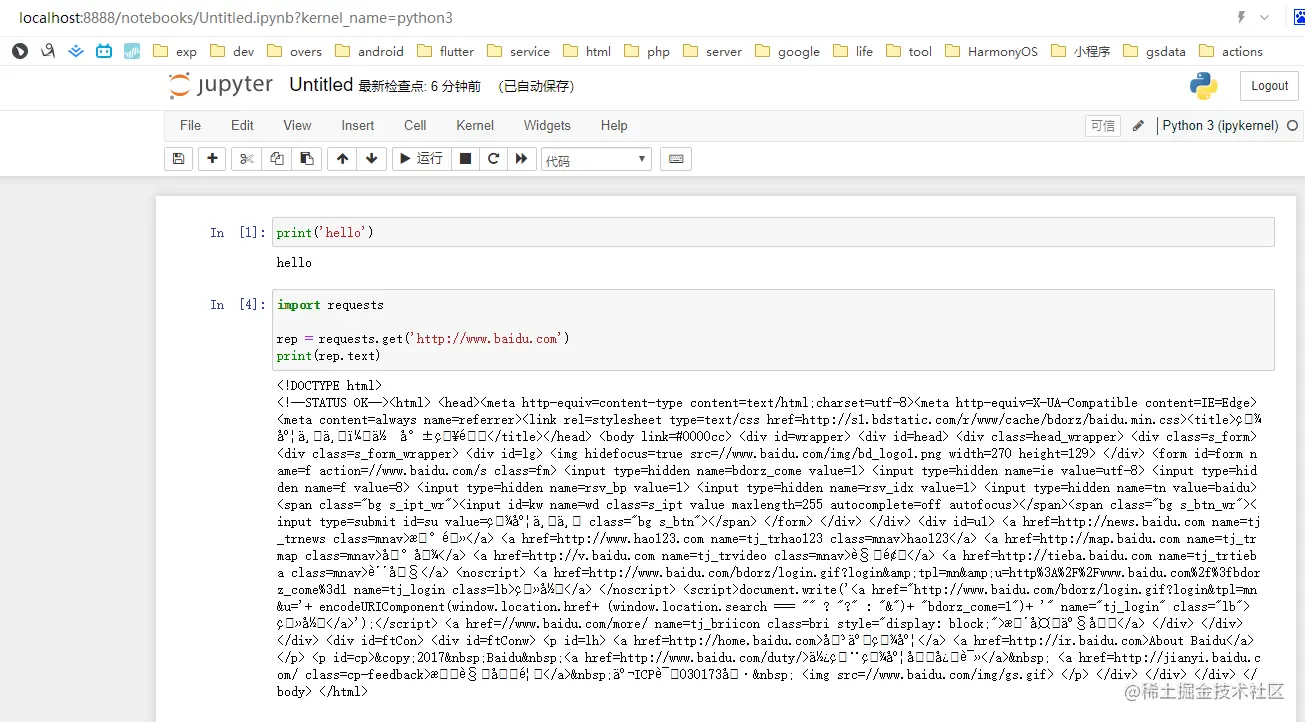Open the HarmonyOS bookmark folder
Image resolution: width=1305 pixels, height=722 pixels.
click(991, 51)
